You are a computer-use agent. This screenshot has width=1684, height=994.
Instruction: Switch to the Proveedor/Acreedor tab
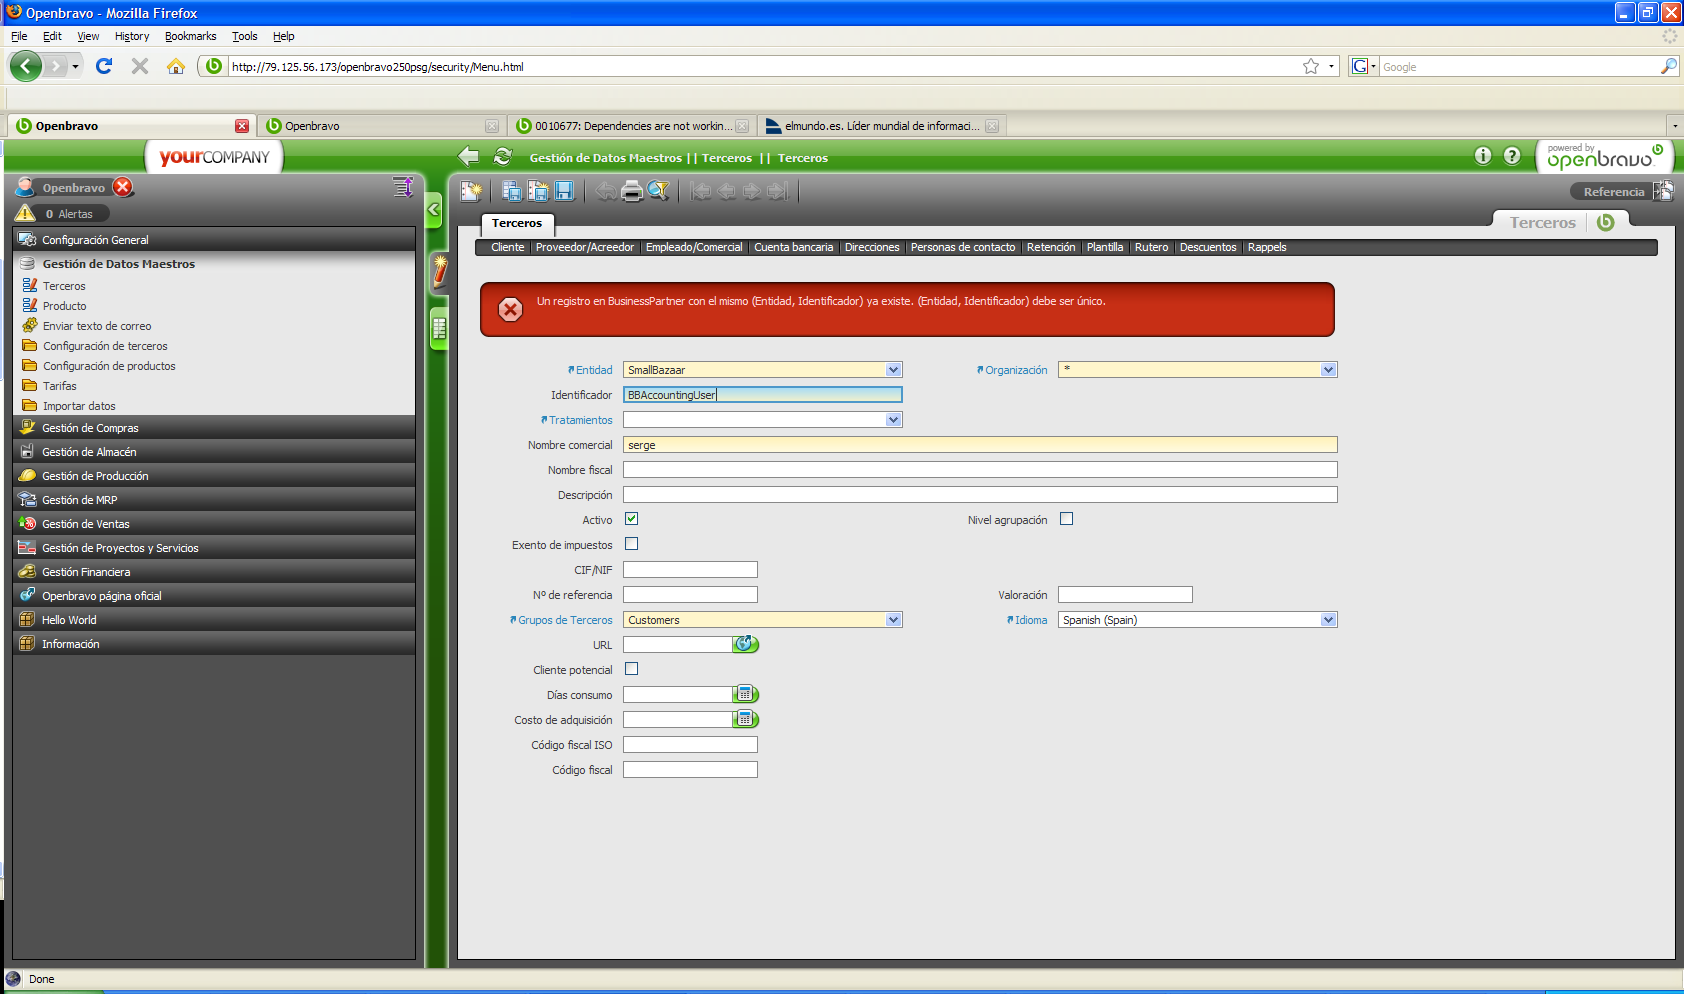tap(584, 247)
